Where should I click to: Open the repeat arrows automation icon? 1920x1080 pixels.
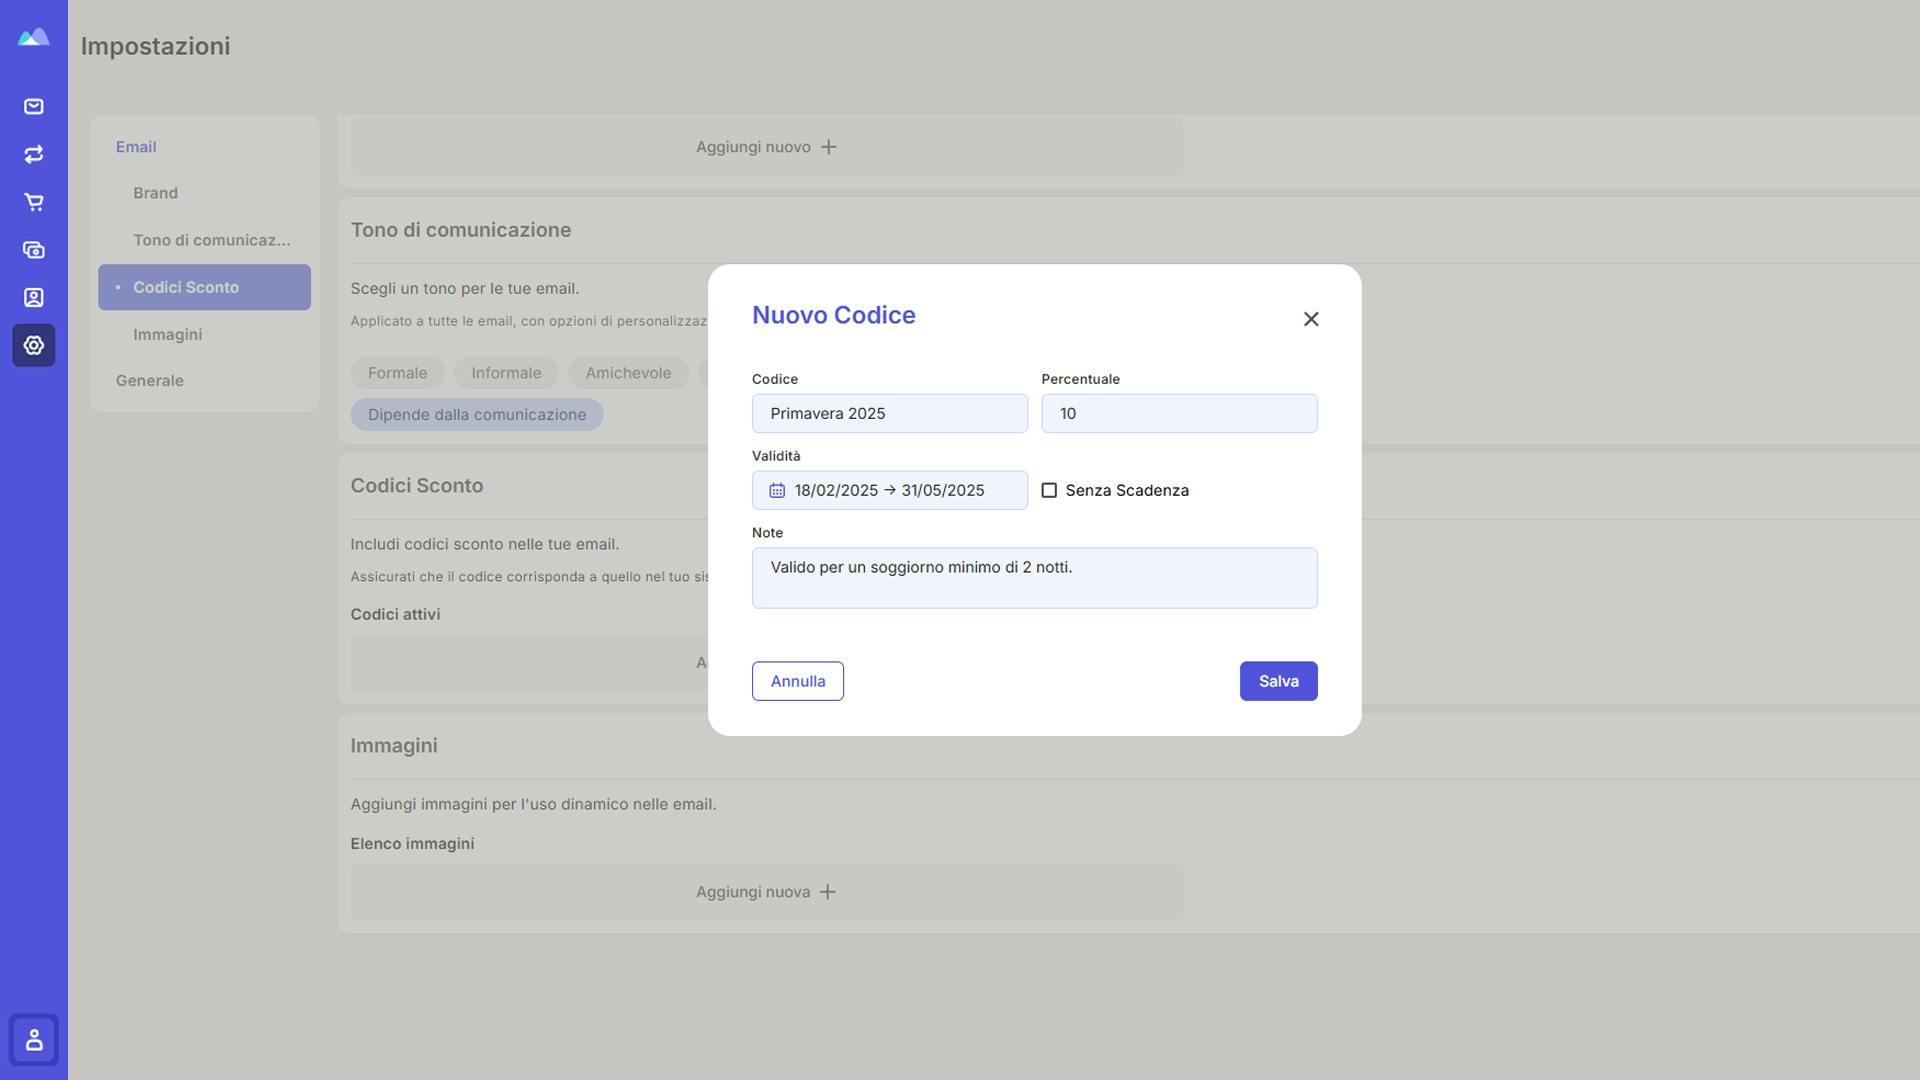tap(33, 154)
